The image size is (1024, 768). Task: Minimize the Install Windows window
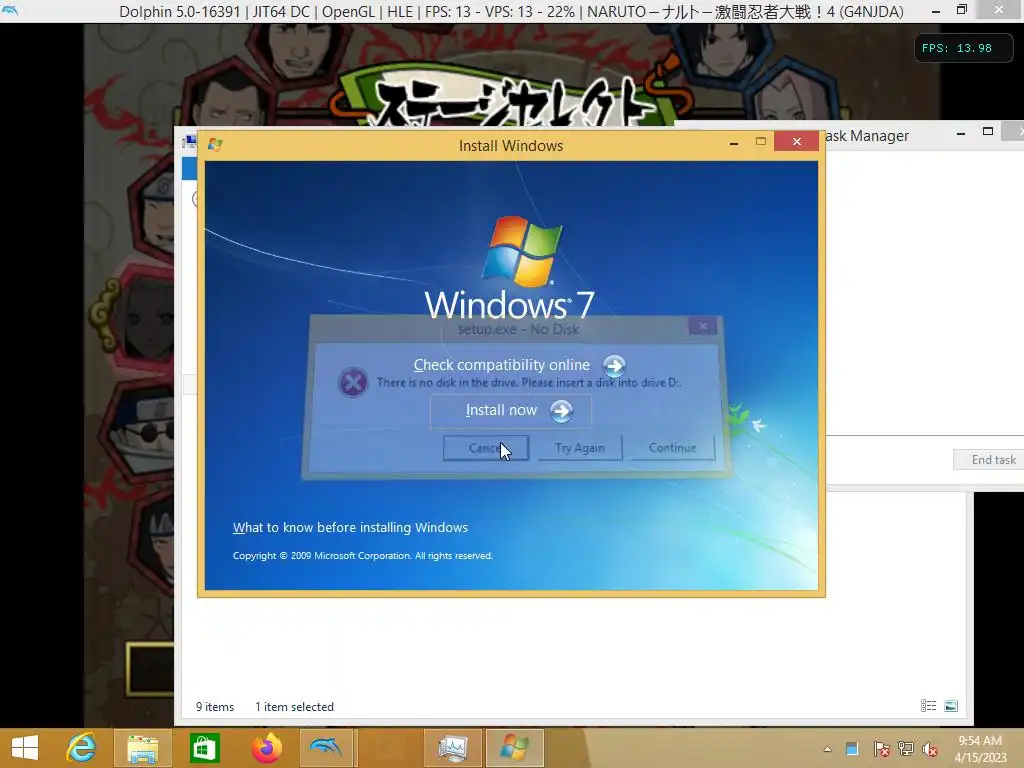coord(734,142)
